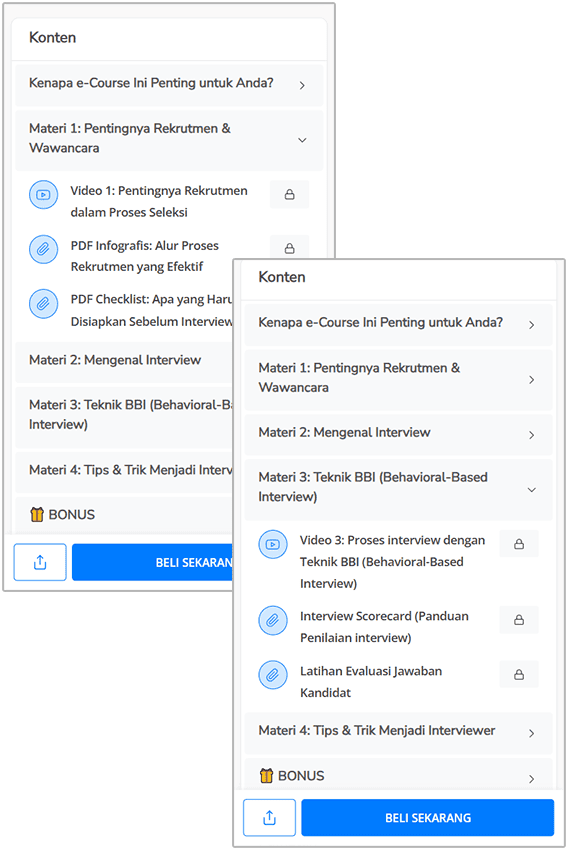Click the lock icon next to Video 3
The image size is (567, 850).
pyautogui.click(x=519, y=544)
